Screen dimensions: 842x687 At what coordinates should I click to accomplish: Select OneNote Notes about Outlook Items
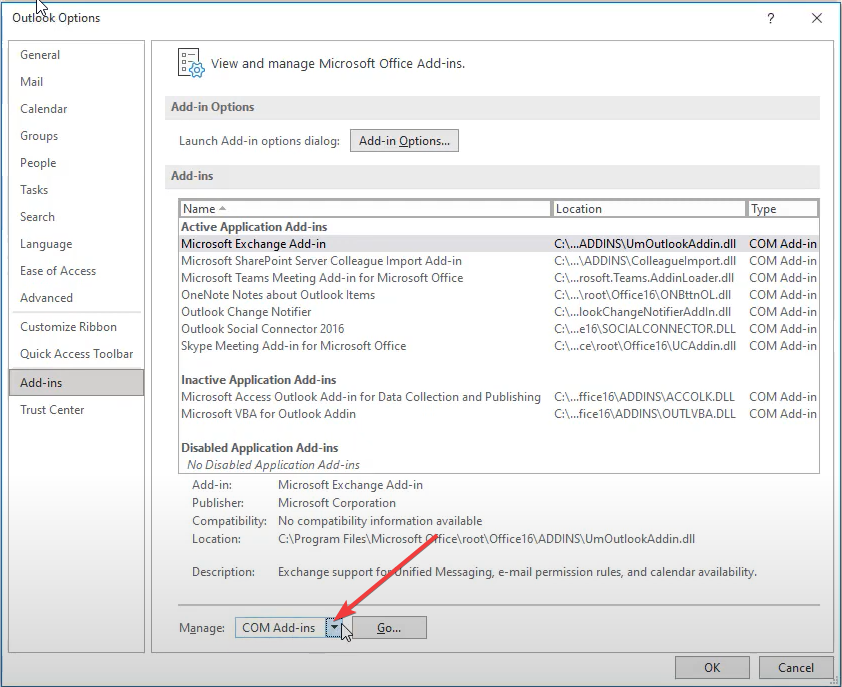point(499,295)
